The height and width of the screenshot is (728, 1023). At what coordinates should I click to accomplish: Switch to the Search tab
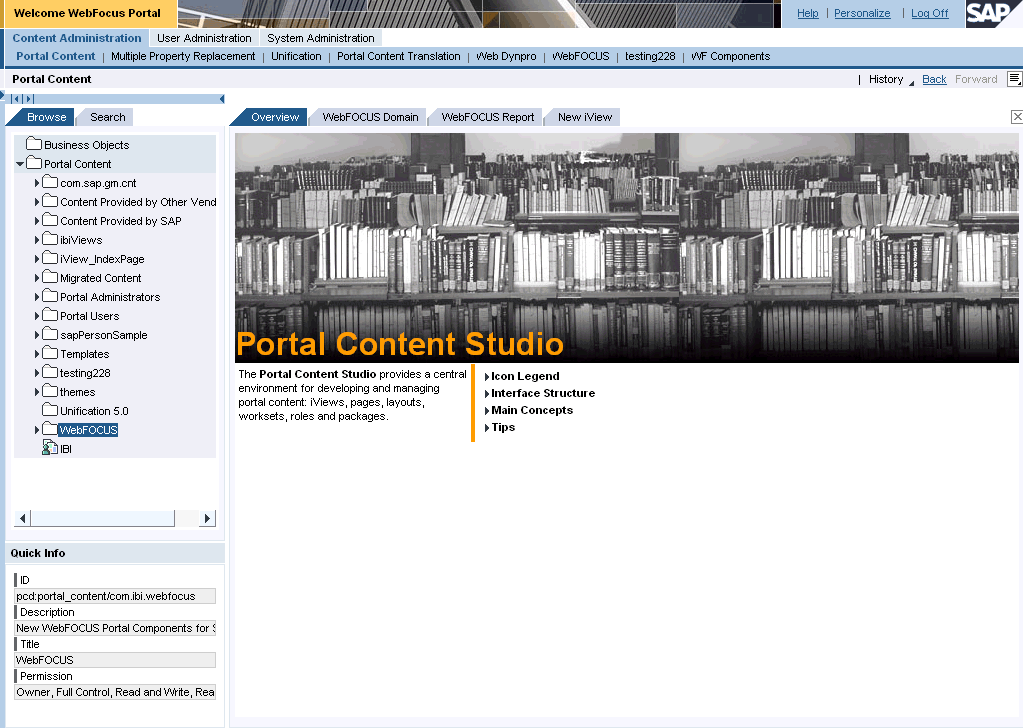(108, 117)
